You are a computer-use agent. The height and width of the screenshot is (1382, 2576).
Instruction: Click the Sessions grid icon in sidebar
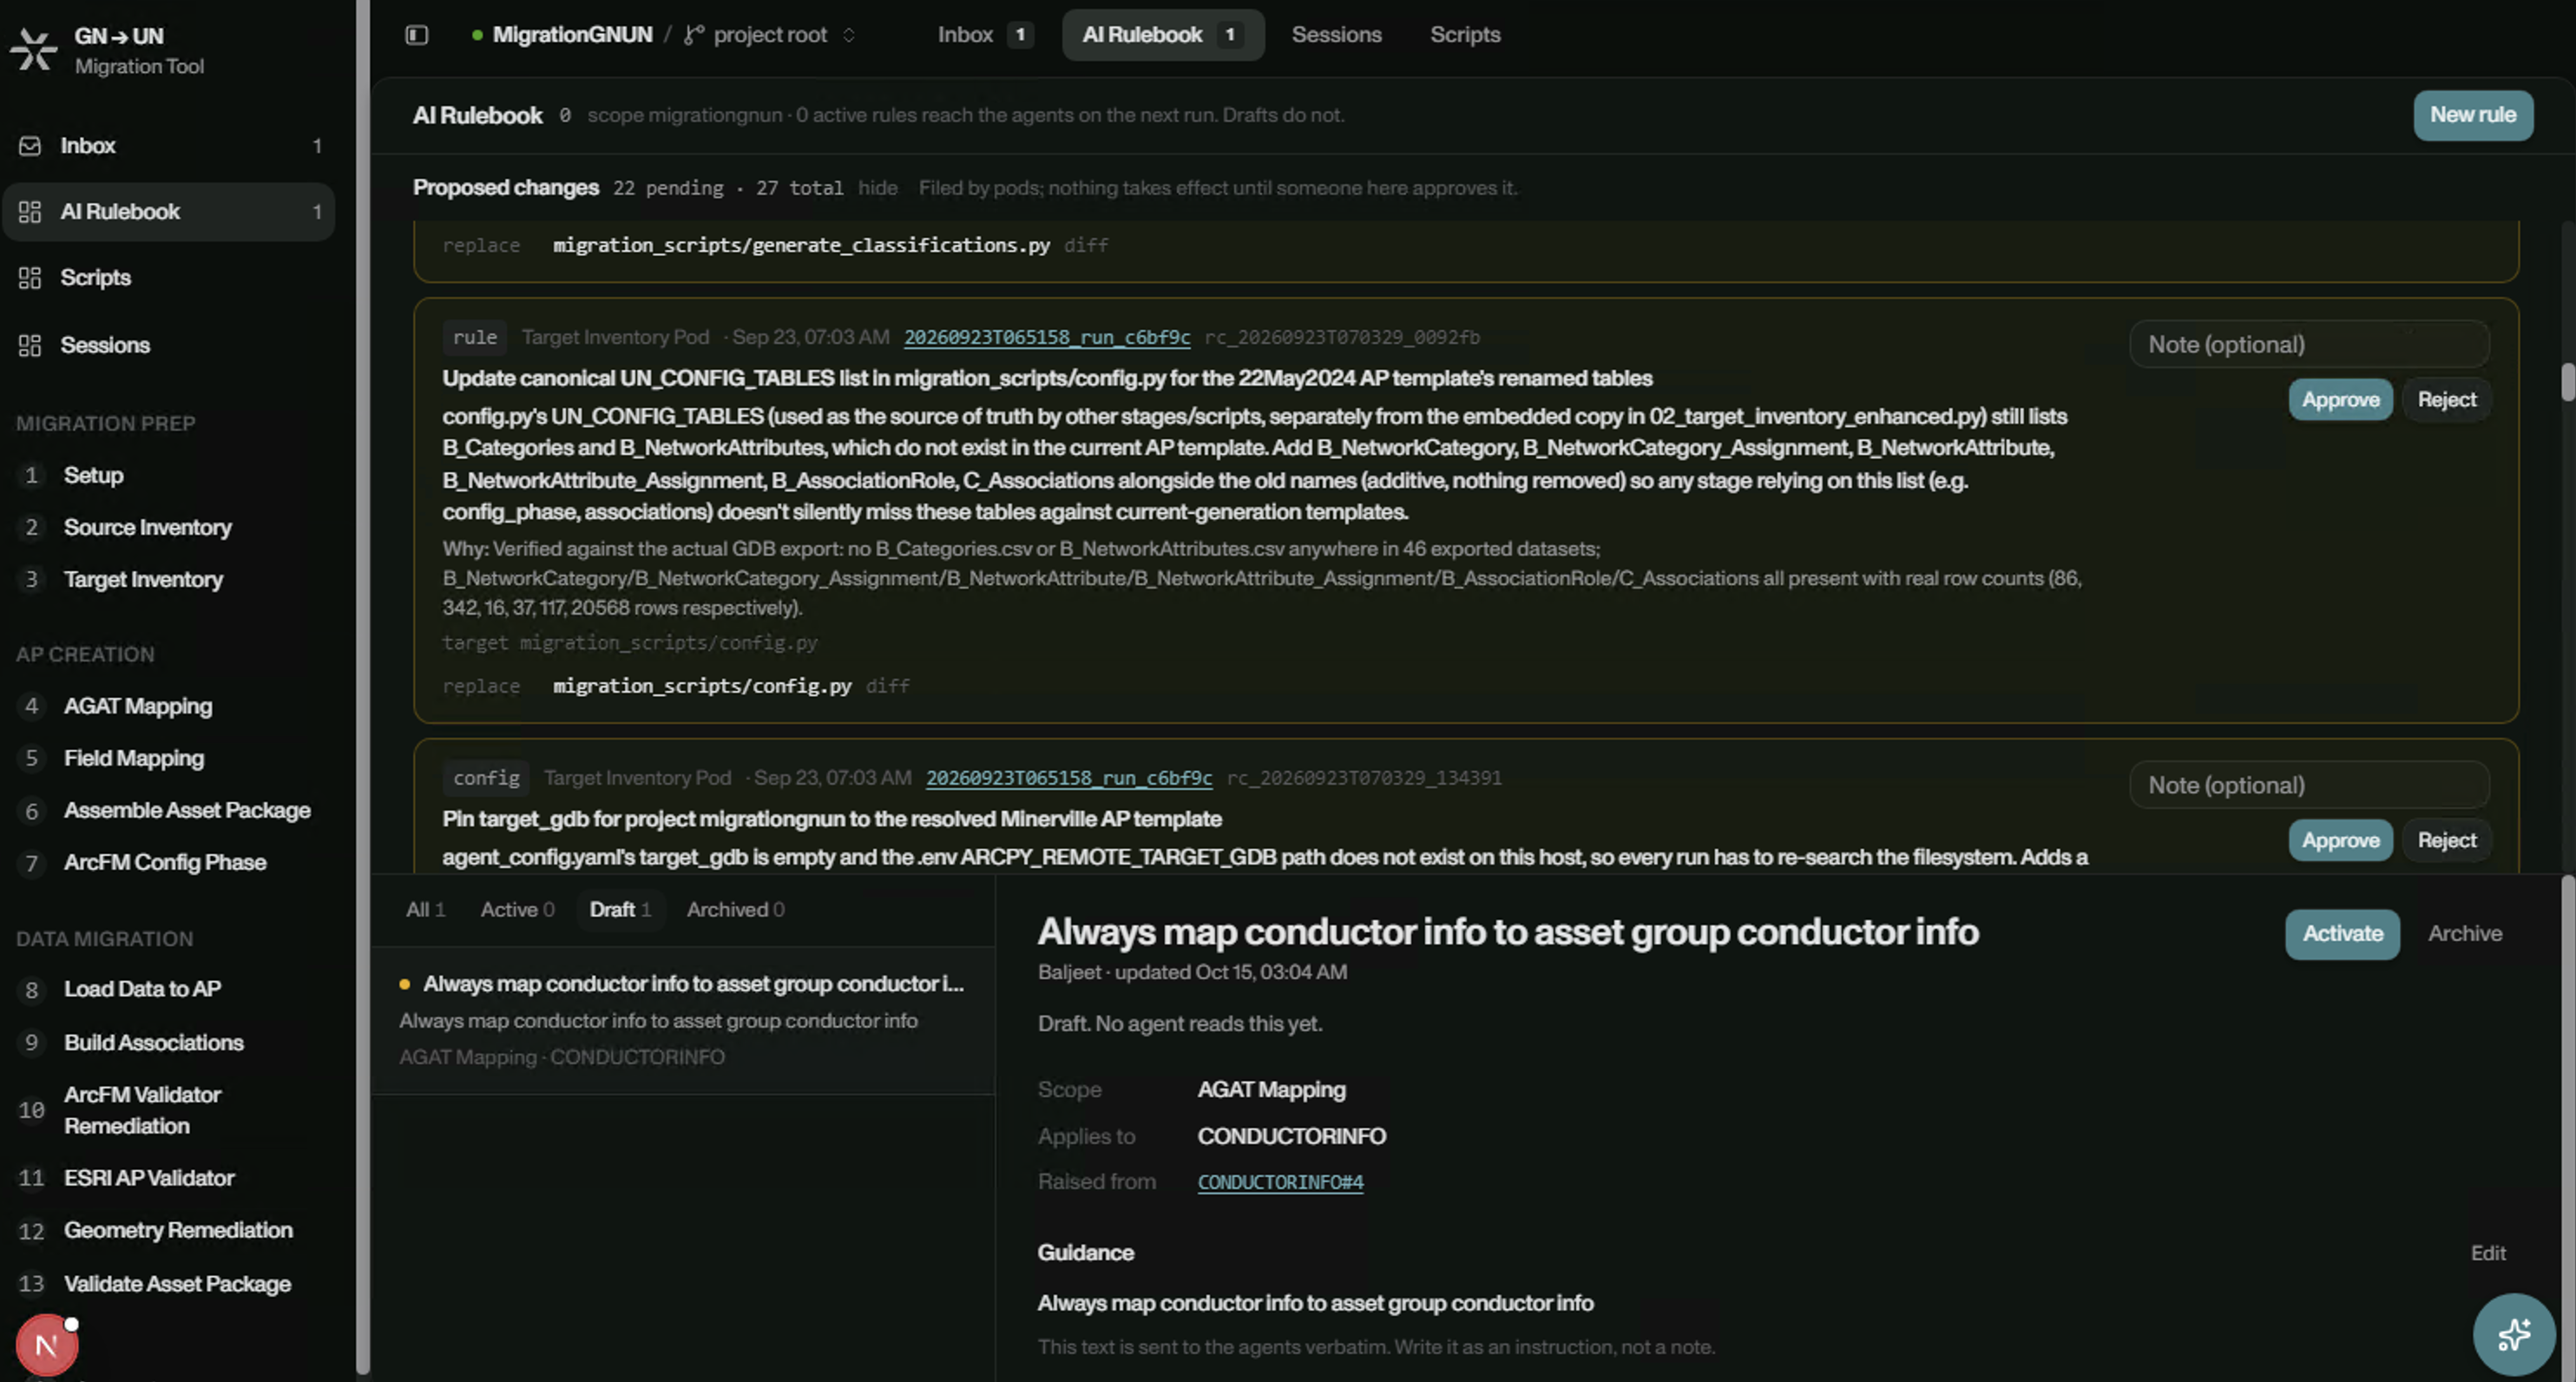pos(30,345)
